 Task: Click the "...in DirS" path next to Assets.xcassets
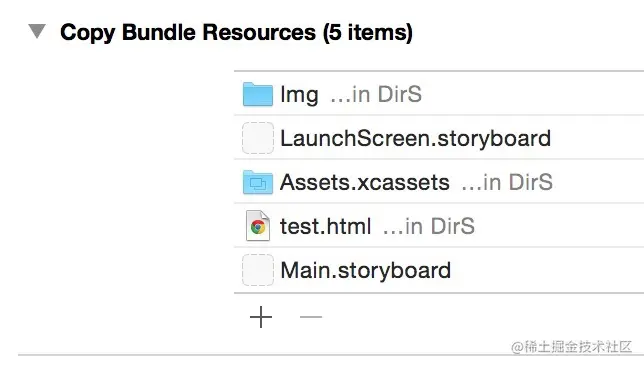click(x=507, y=182)
